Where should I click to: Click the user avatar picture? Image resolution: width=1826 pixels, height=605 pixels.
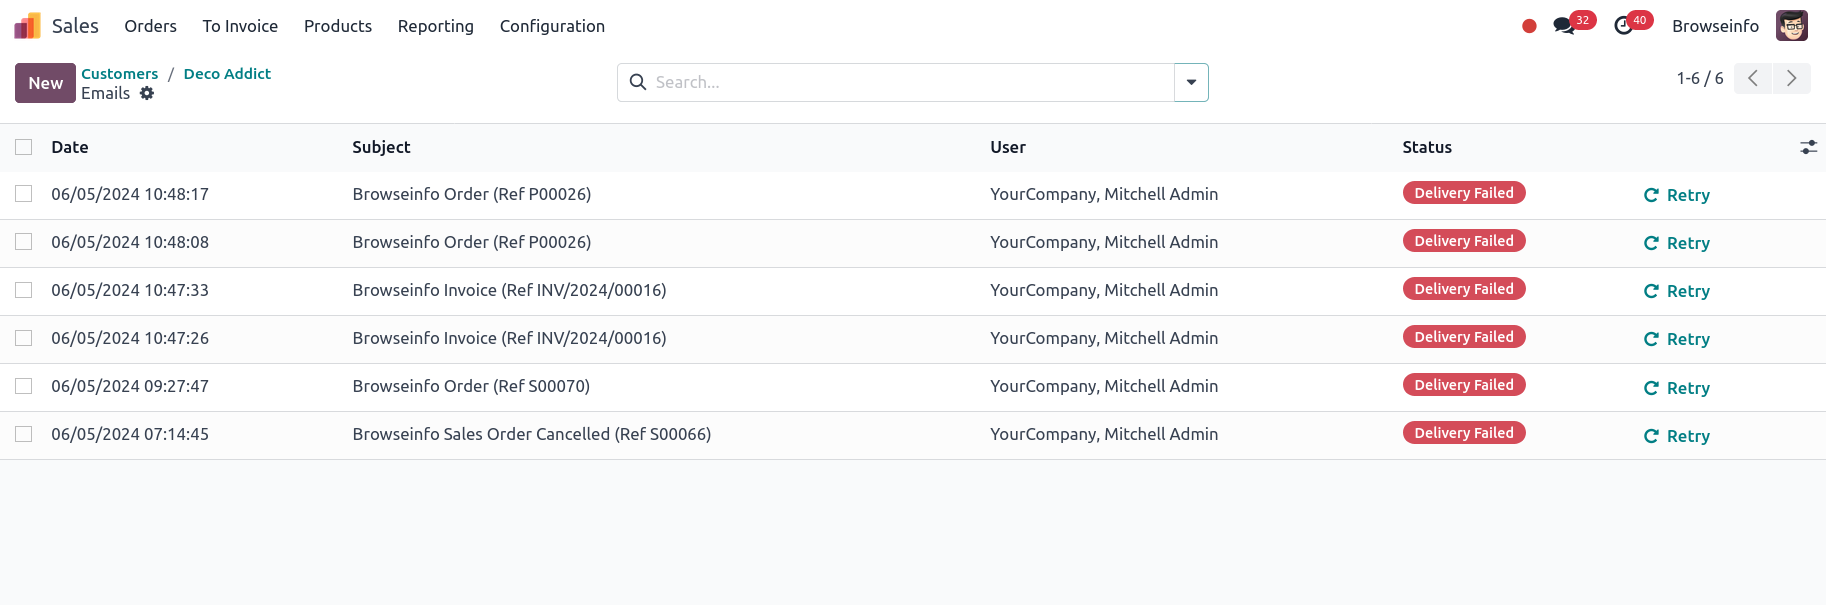tap(1791, 26)
